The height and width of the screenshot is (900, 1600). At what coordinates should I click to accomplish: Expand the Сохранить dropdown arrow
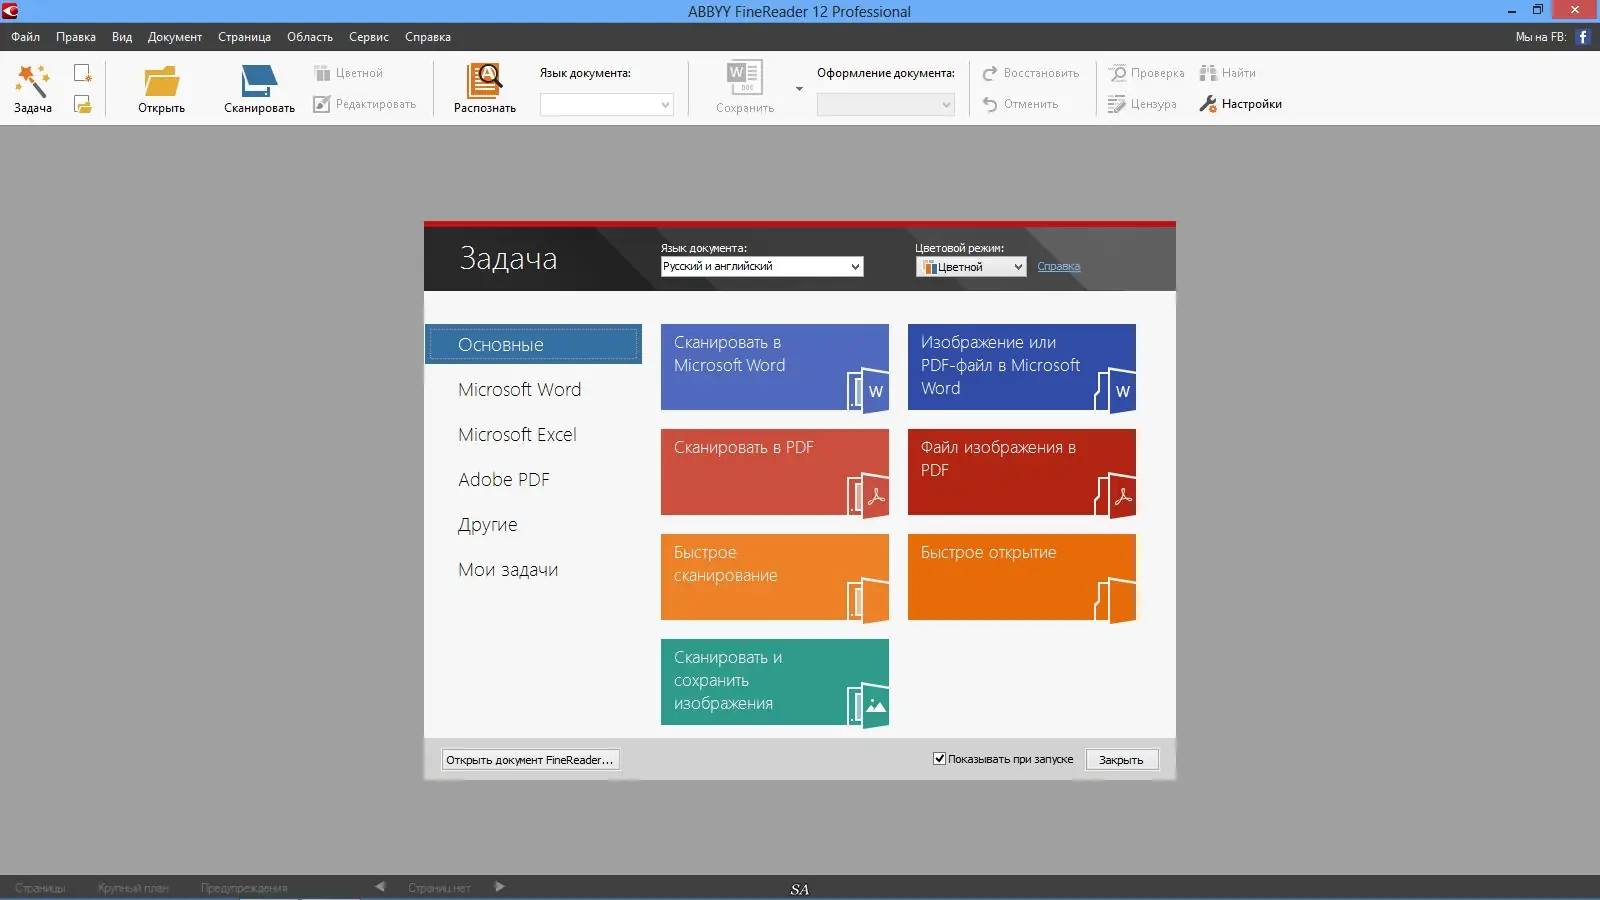[x=799, y=89]
